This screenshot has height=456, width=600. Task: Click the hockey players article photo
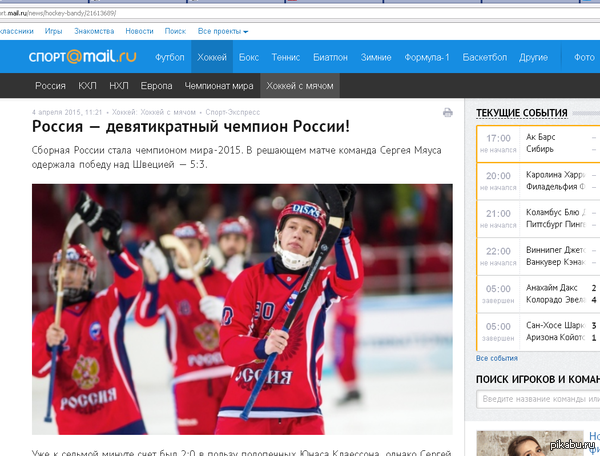coord(242,308)
